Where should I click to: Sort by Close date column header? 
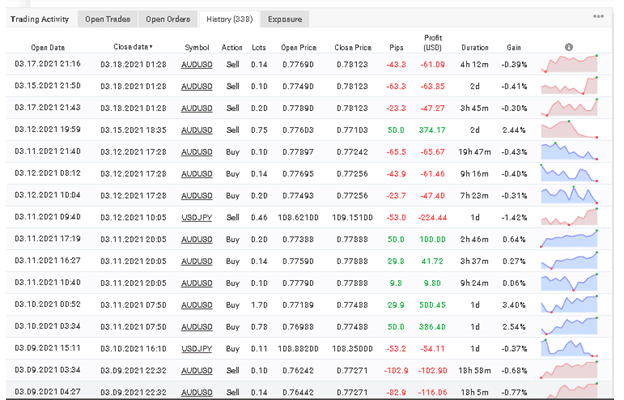(x=133, y=47)
